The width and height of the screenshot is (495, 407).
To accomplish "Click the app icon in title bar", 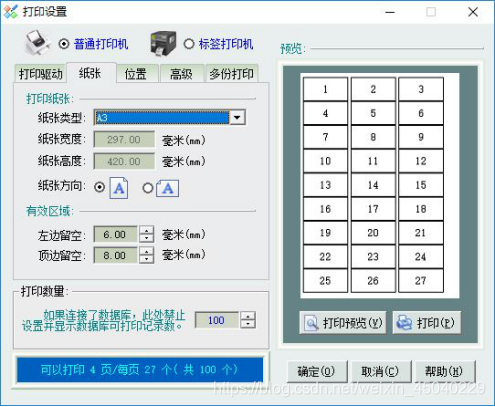I will pyautogui.click(x=11, y=12).
